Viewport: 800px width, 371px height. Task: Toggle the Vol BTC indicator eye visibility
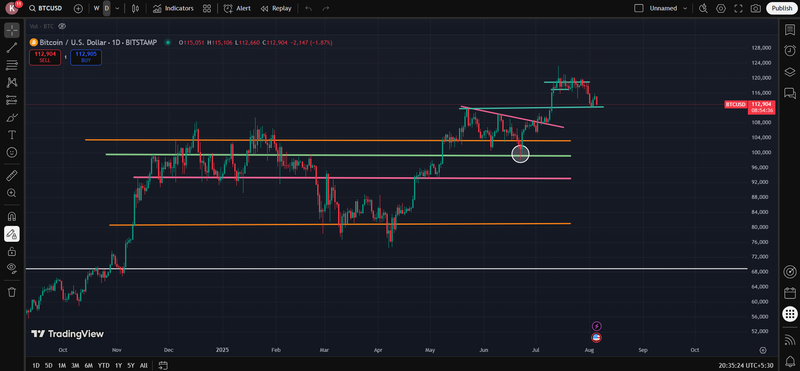(62, 26)
